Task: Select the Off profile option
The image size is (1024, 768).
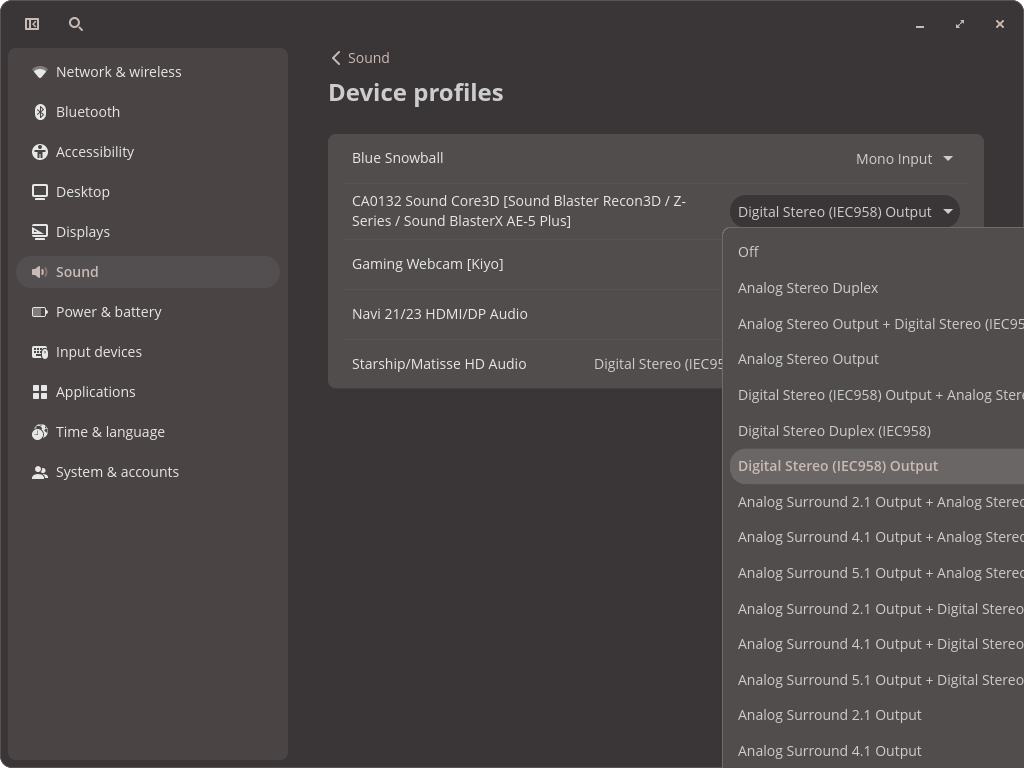Action: [x=749, y=252]
